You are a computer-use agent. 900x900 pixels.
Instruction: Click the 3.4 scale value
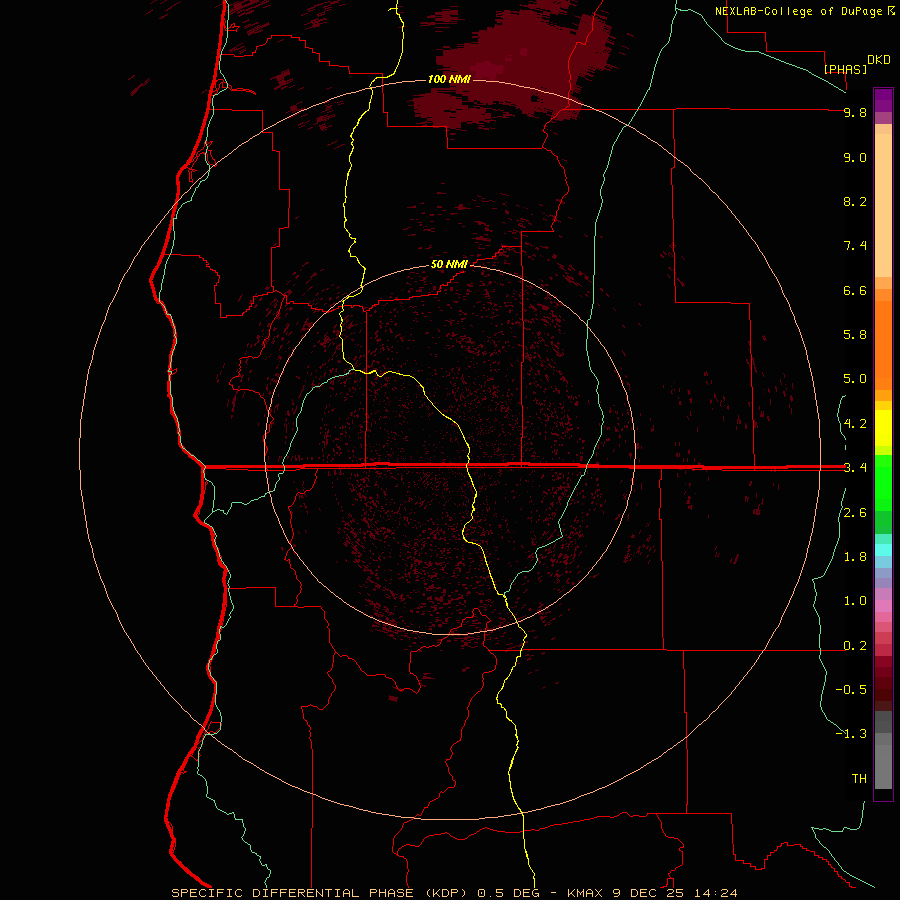pos(855,468)
